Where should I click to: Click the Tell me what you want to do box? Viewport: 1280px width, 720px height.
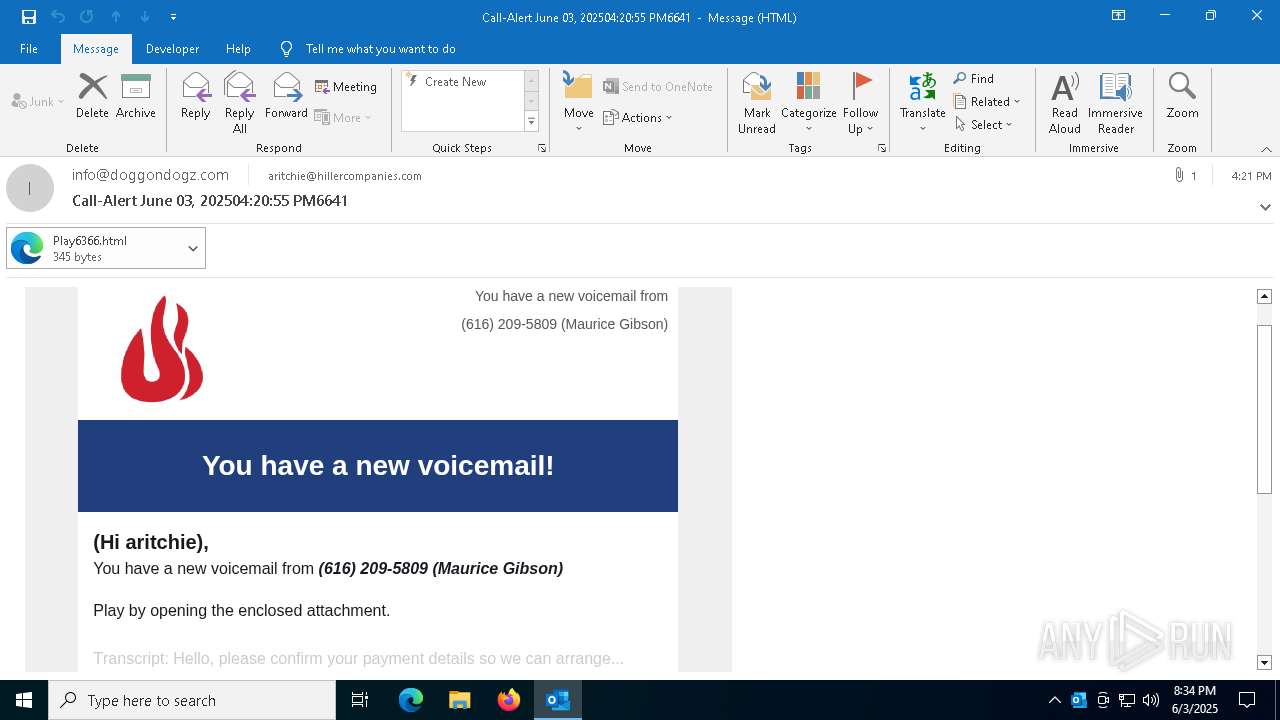pyautogui.click(x=380, y=49)
